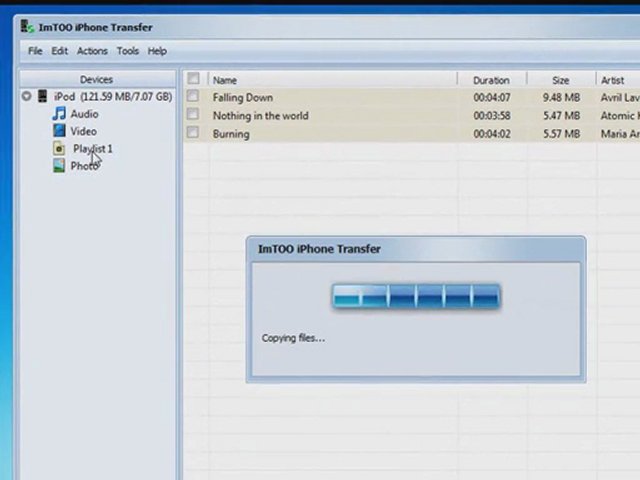Check the Nothing in the world checkbox
Image resolution: width=640 pixels, height=480 pixels.
[193, 115]
